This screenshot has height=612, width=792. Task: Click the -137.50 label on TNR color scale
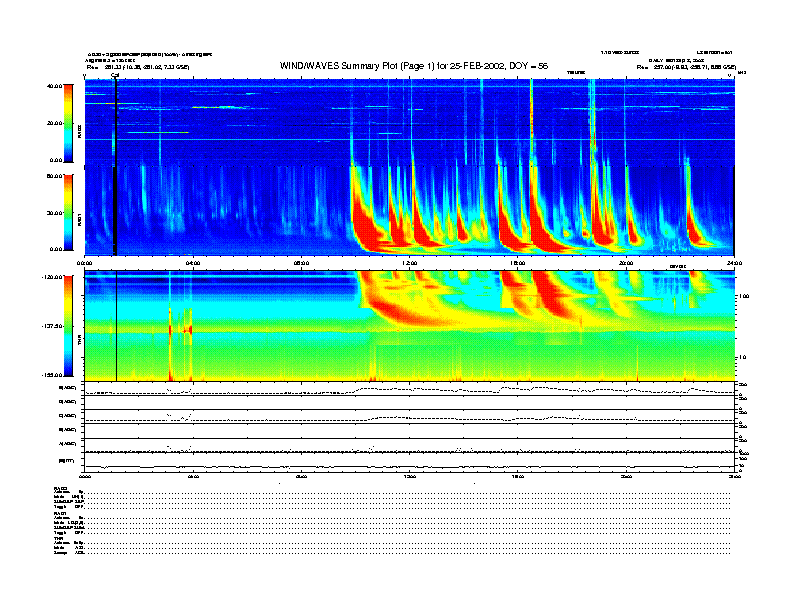pos(52,326)
